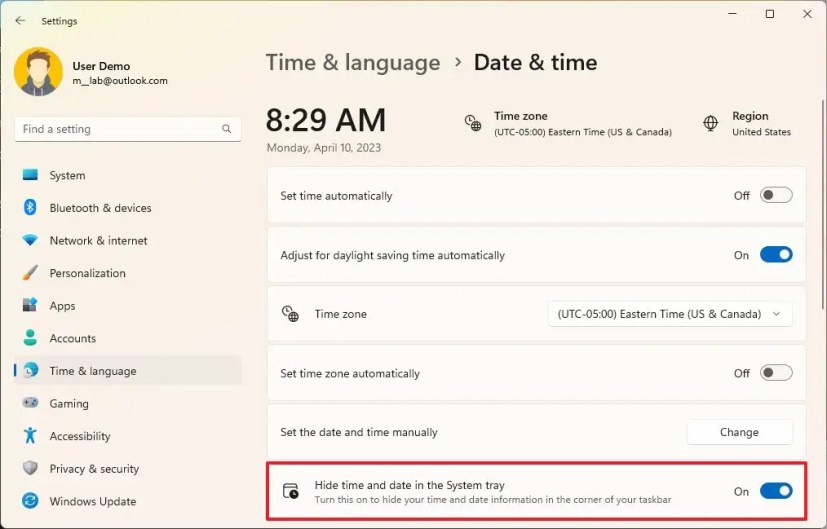The image size is (827, 529).
Task: Navigate to Accounts settings
Action: click(128, 338)
